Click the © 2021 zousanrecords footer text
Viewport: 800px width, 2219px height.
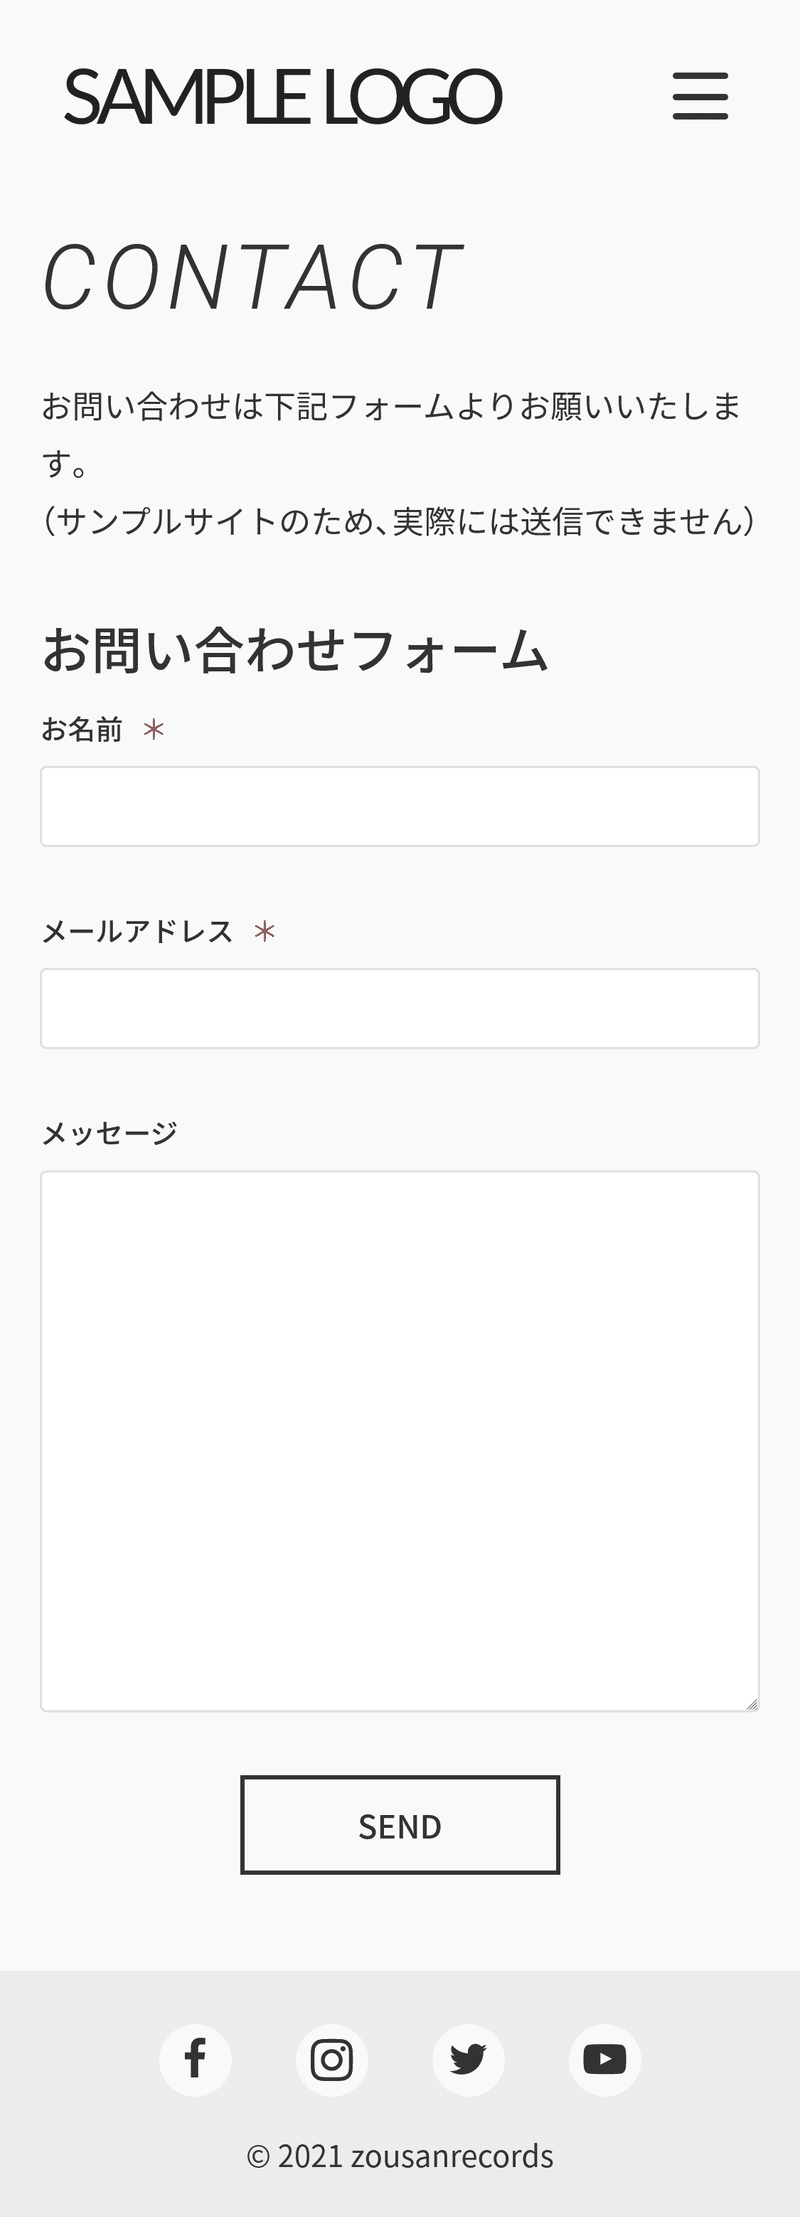(x=400, y=2155)
